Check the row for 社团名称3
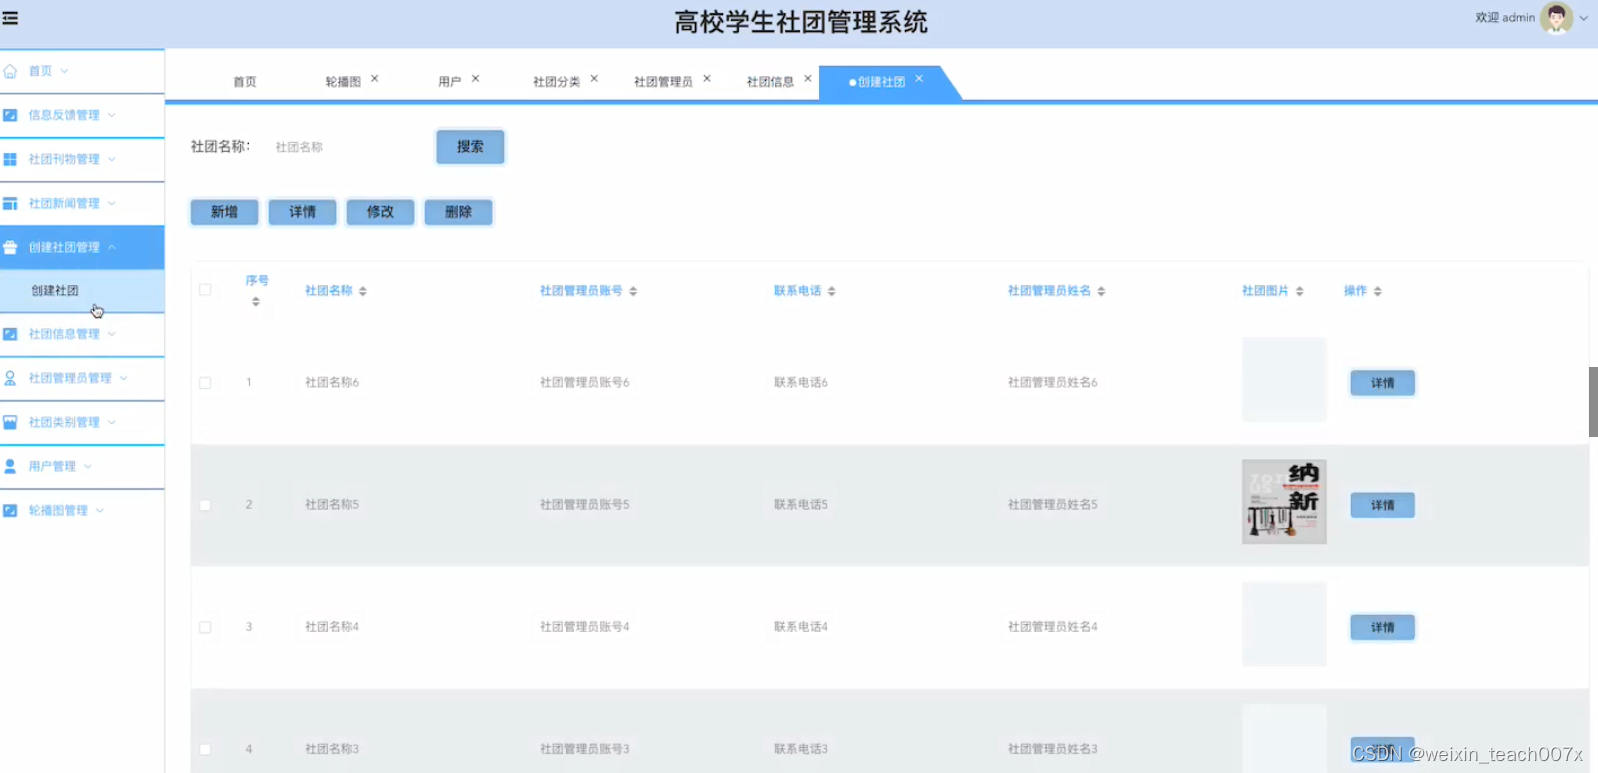The image size is (1598, 773). click(x=205, y=749)
